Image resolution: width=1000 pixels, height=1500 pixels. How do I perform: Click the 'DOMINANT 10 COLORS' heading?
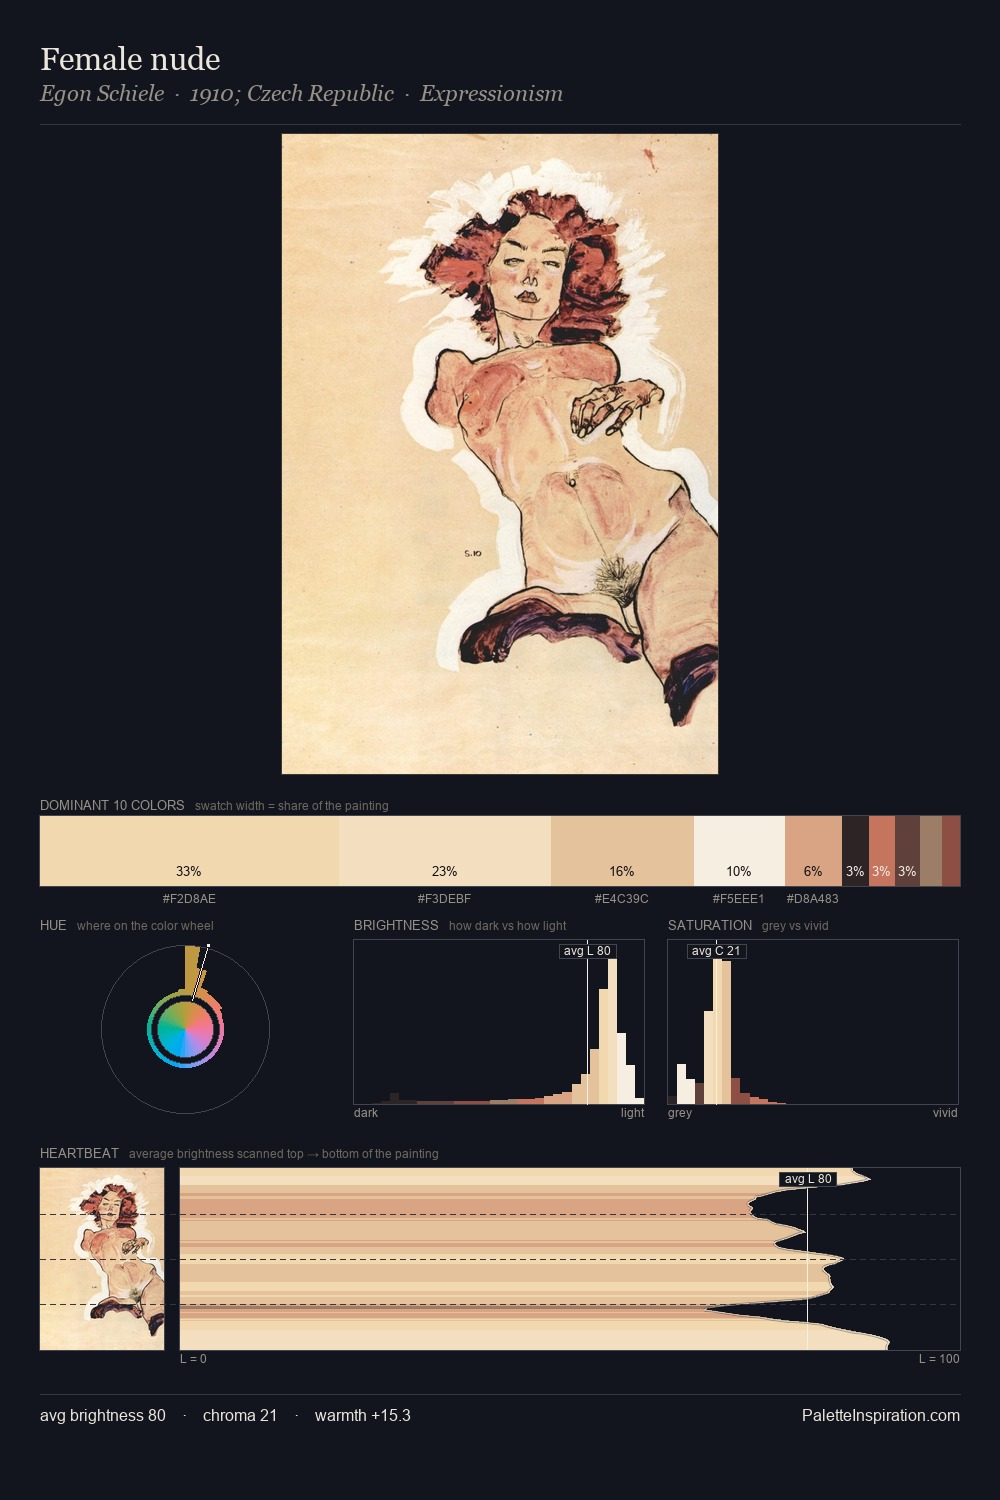click(x=112, y=805)
